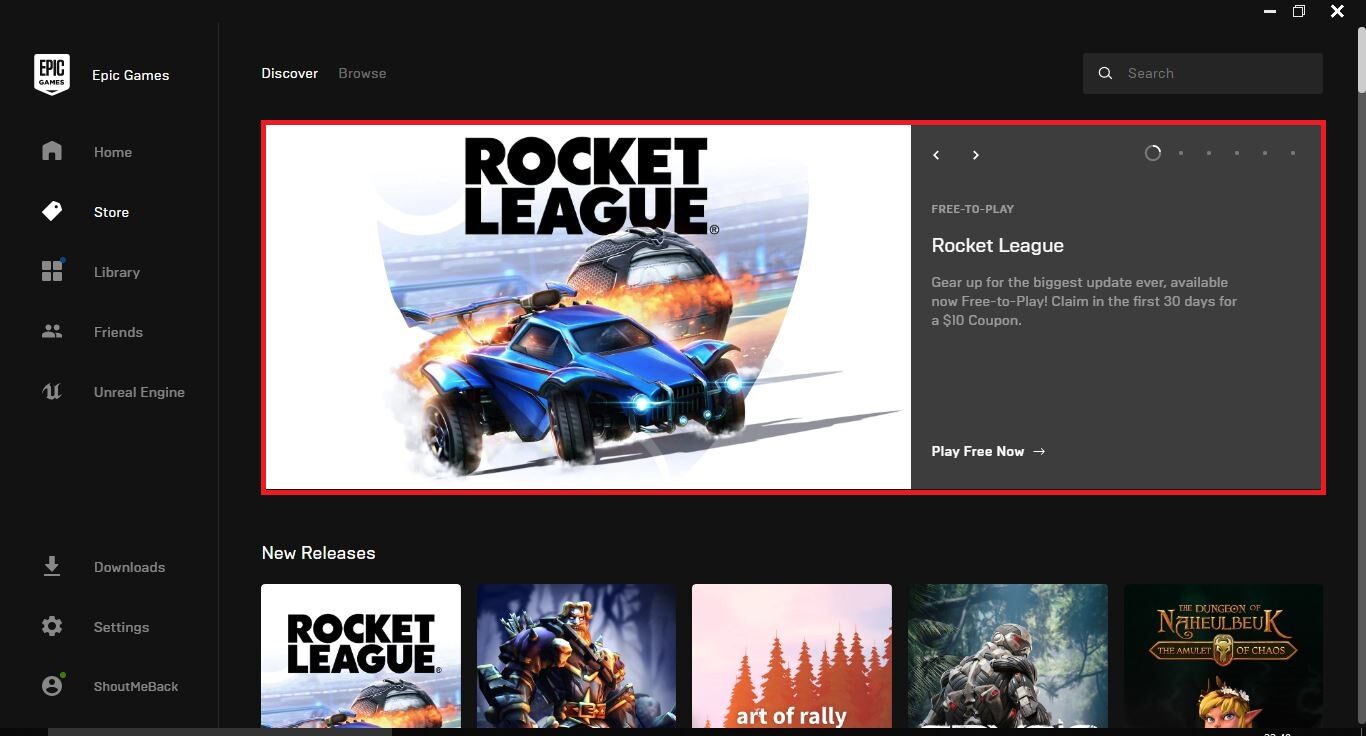Open the armored dwarf game thumbnail
This screenshot has width=1366, height=736.
[576, 656]
